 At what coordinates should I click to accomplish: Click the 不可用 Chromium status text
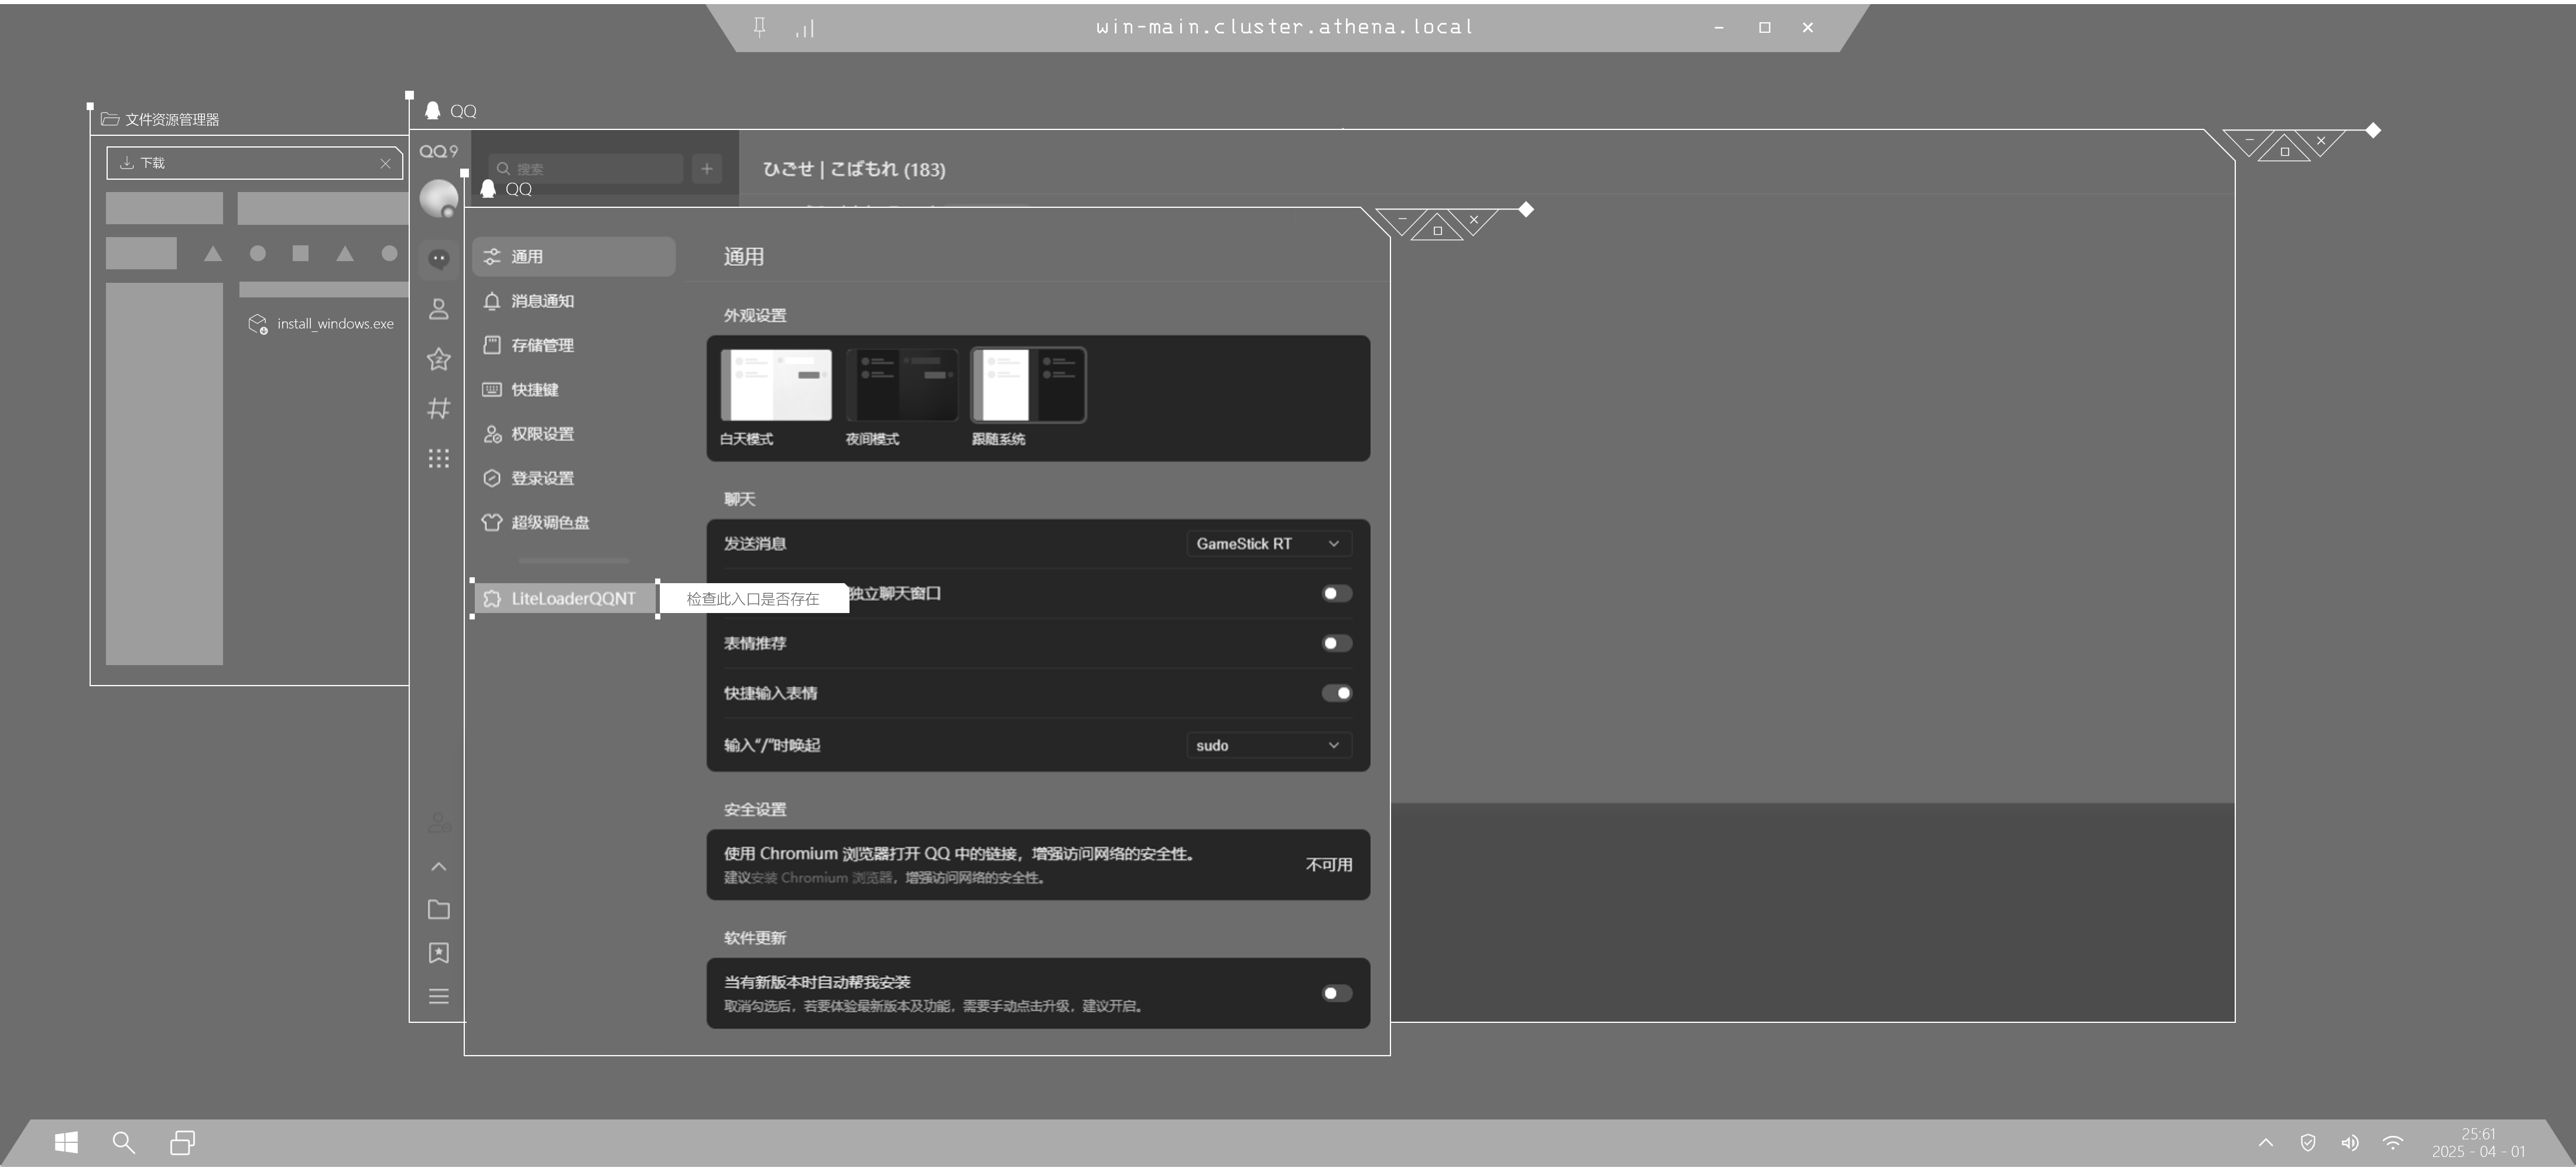pos(1328,865)
